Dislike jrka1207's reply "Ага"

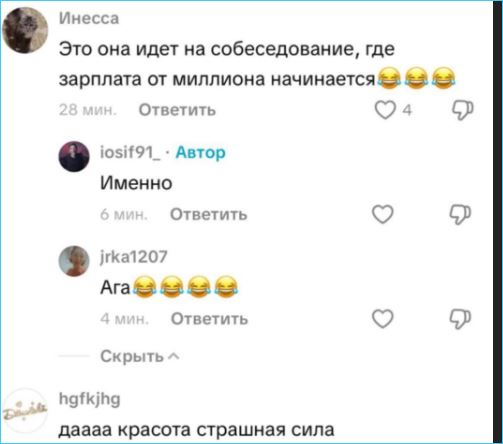click(460, 319)
